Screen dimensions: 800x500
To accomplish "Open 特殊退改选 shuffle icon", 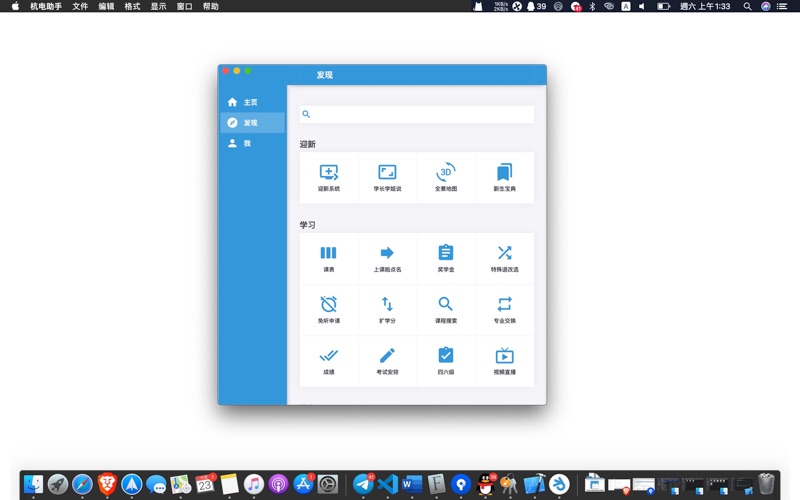I will pyautogui.click(x=504, y=253).
